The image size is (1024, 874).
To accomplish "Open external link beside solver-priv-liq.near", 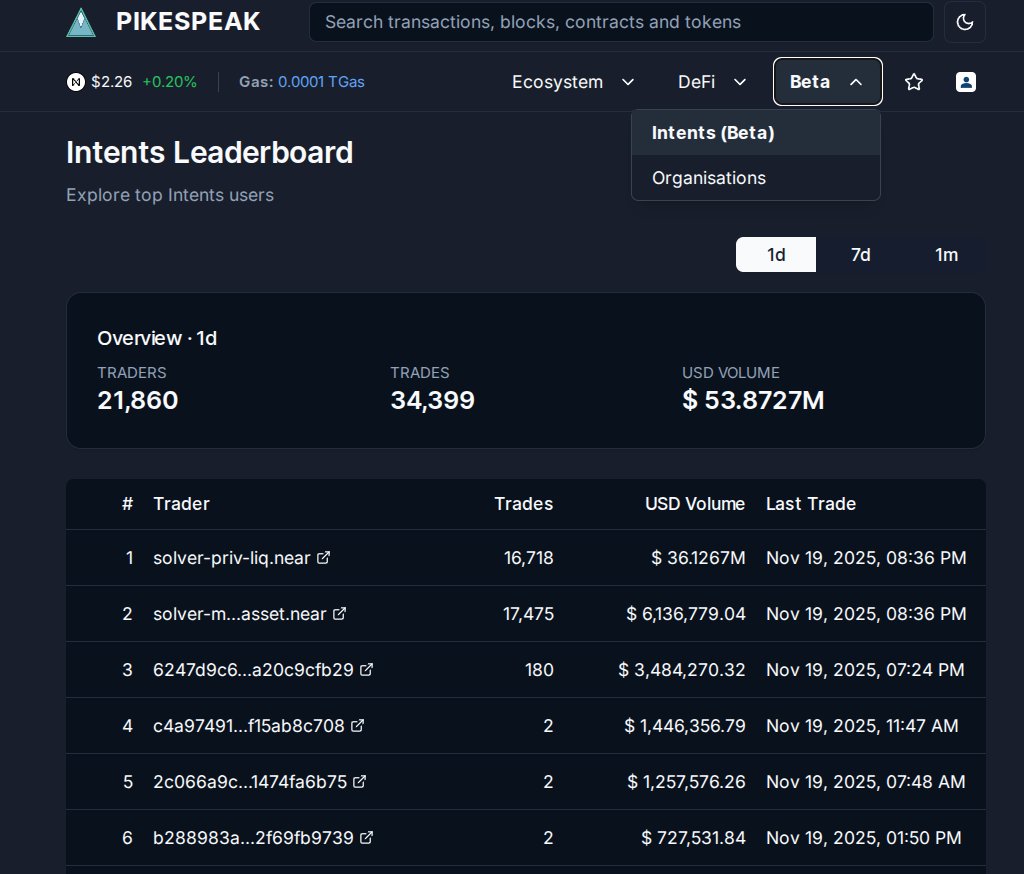I will coord(322,558).
